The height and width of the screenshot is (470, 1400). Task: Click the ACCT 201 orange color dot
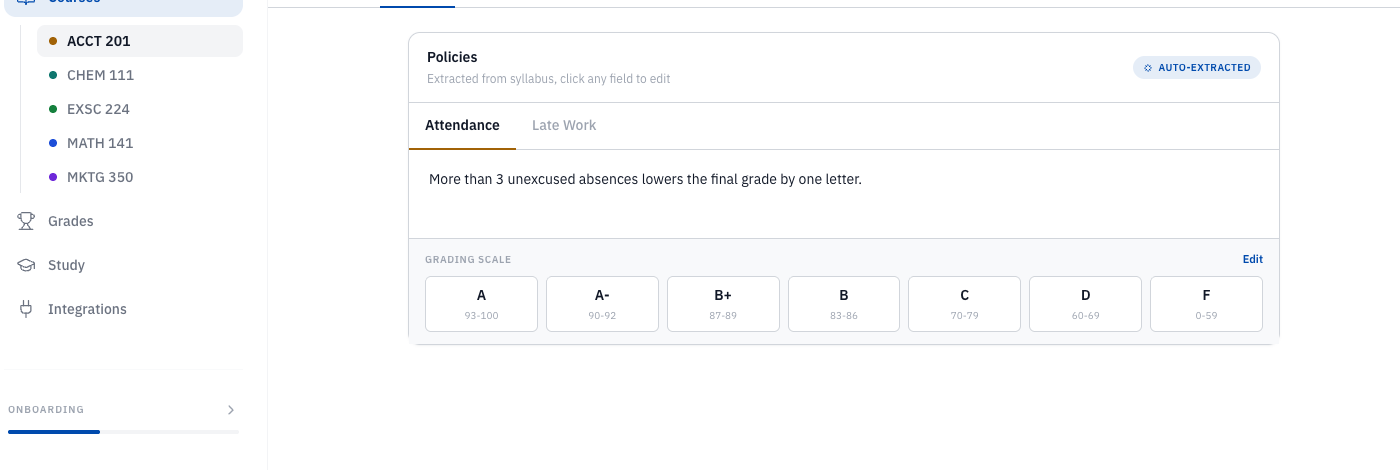(x=53, y=41)
